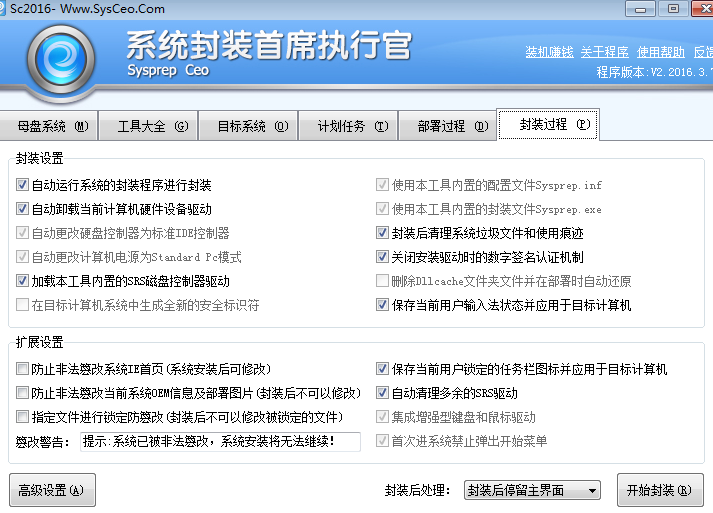
Task: Toggle 首次进系统禁止弹出开始菜单 checkbox
Action: coord(382,441)
